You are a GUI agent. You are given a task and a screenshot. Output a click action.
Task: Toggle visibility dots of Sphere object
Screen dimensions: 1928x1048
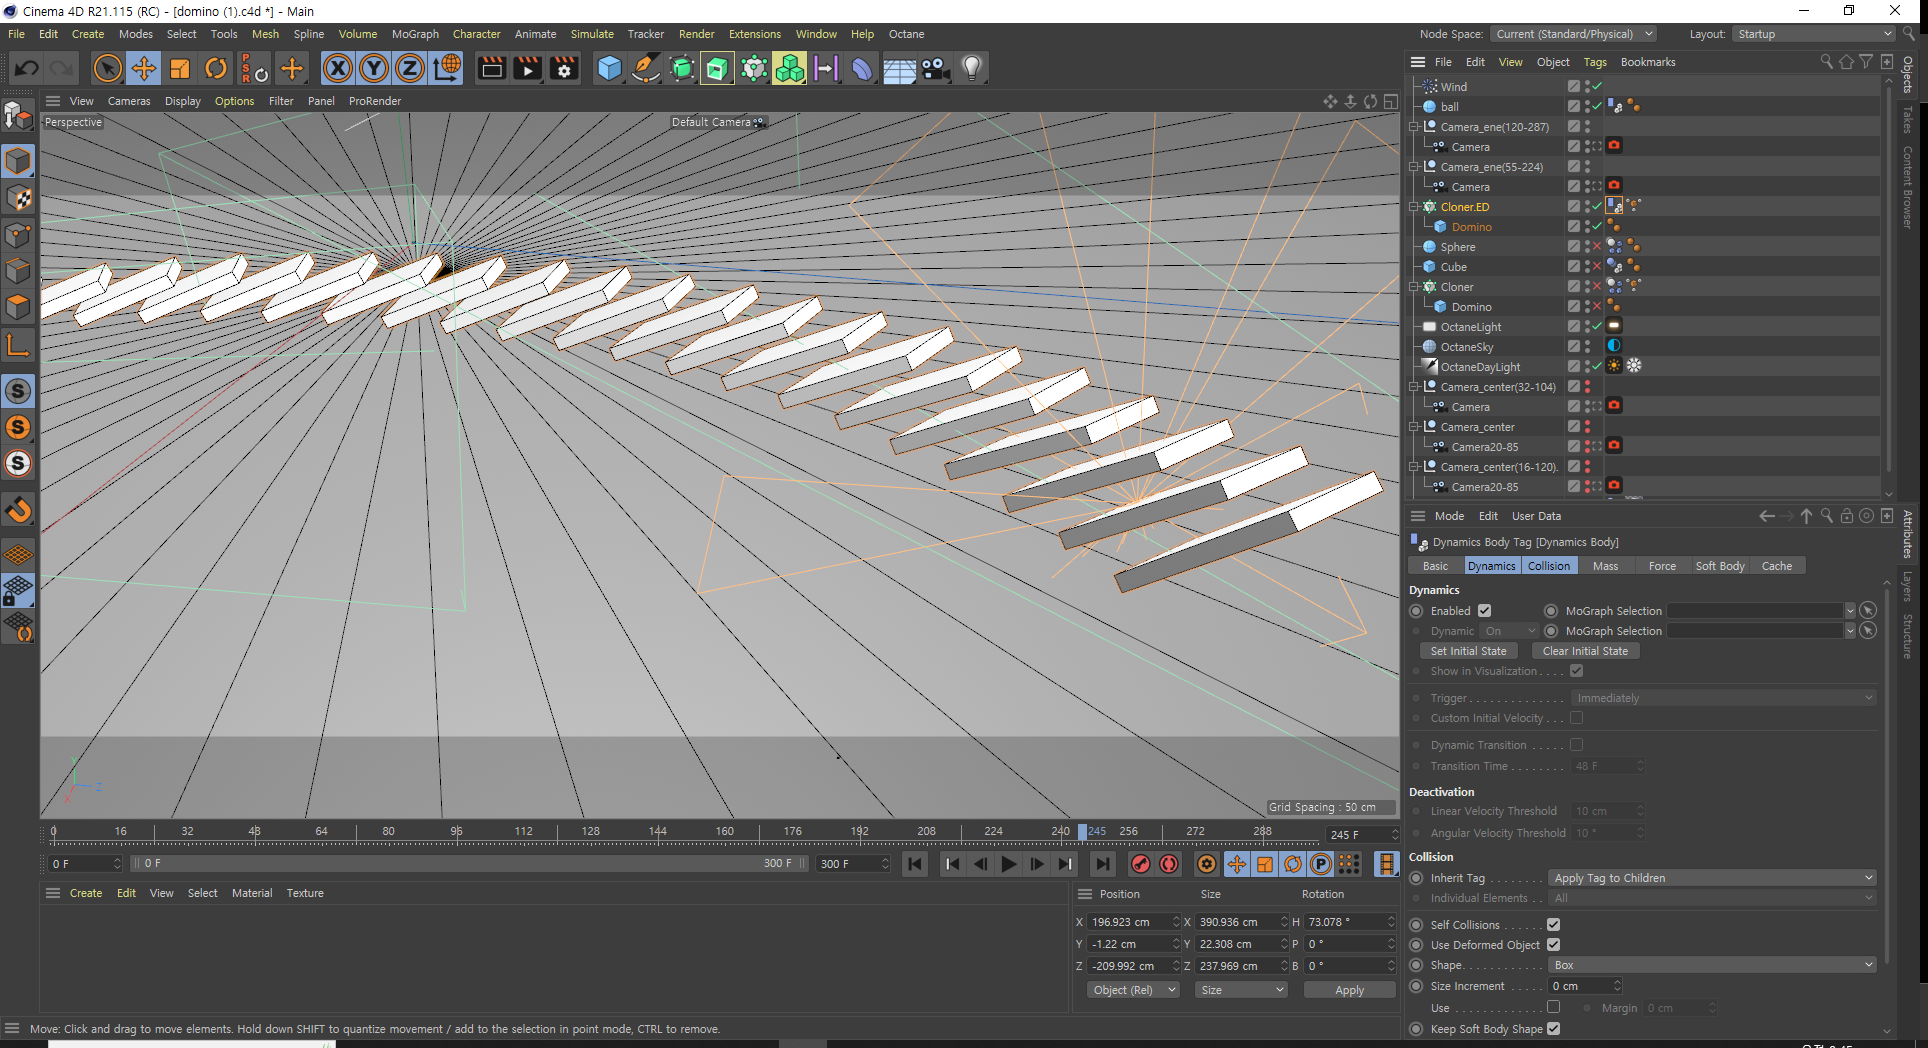tap(1587, 246)
